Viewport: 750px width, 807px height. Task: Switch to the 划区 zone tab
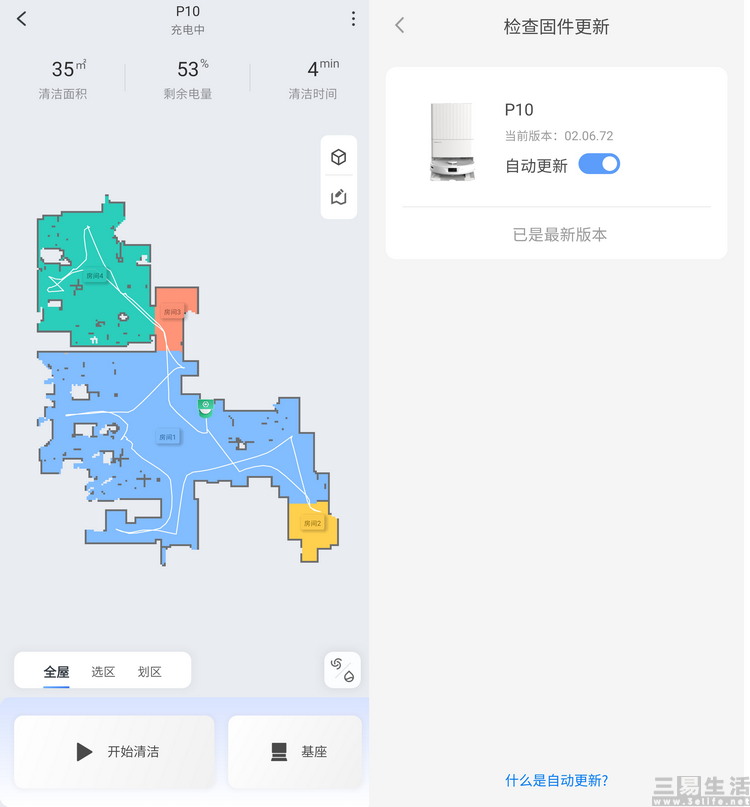(149, 672)
